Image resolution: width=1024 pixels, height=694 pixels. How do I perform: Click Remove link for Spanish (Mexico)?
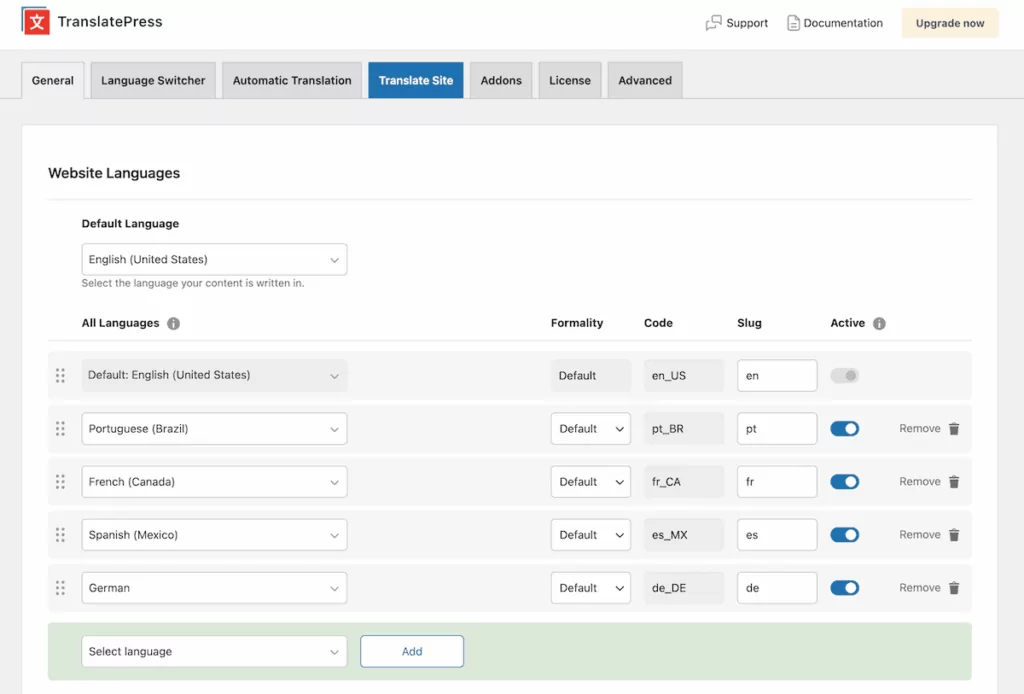[x=920, y=535]
